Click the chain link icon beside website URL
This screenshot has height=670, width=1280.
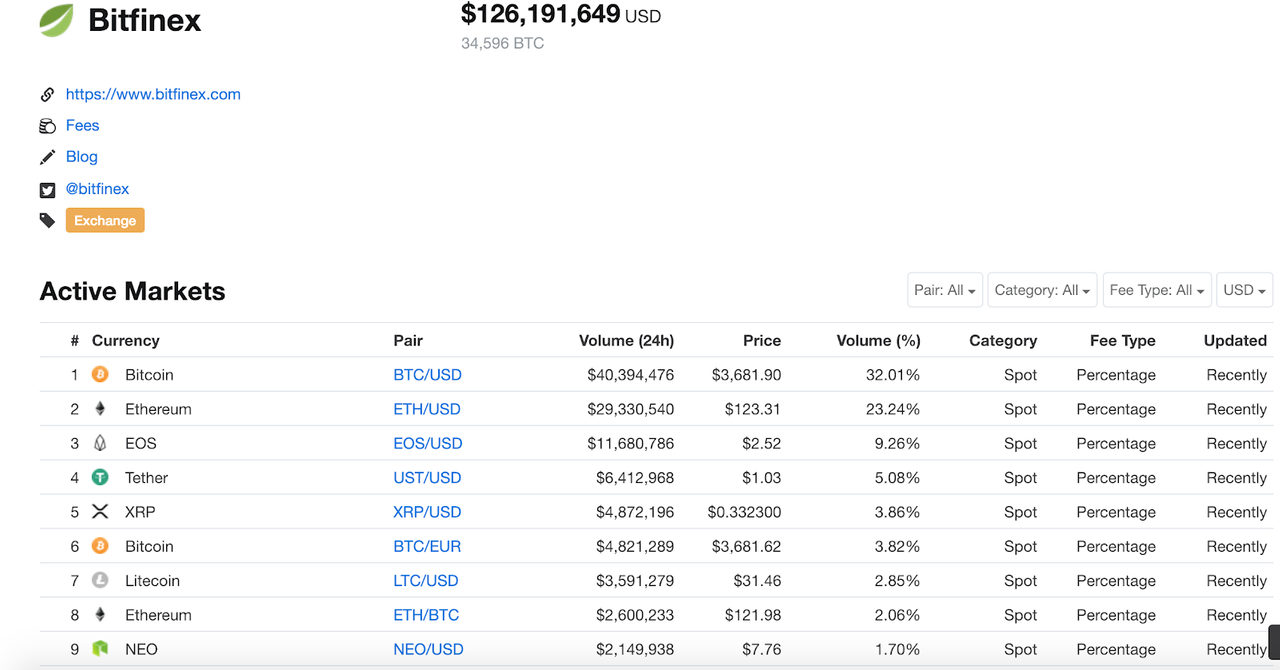click(47, 95)
